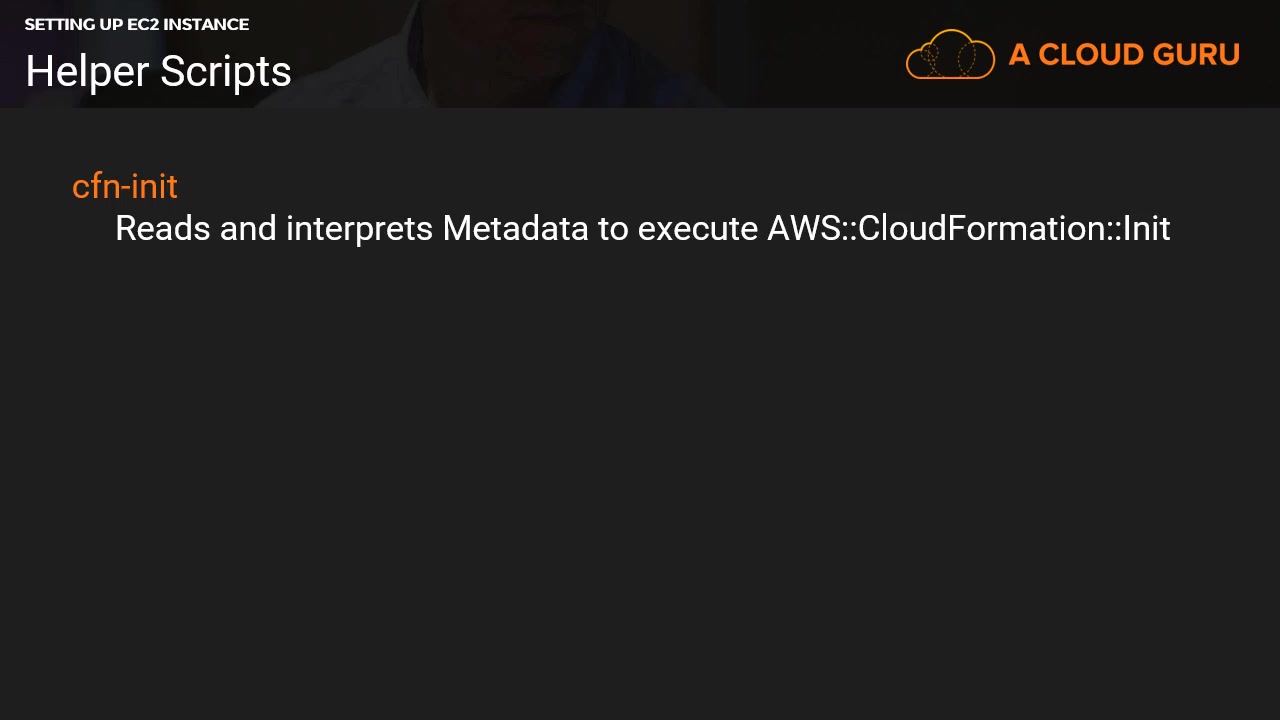The width and height of the screenshot is (1280, 720).
Task: Click the SETTING UP EC2 INSTANCE section label
Action: (x=137, y=24)
